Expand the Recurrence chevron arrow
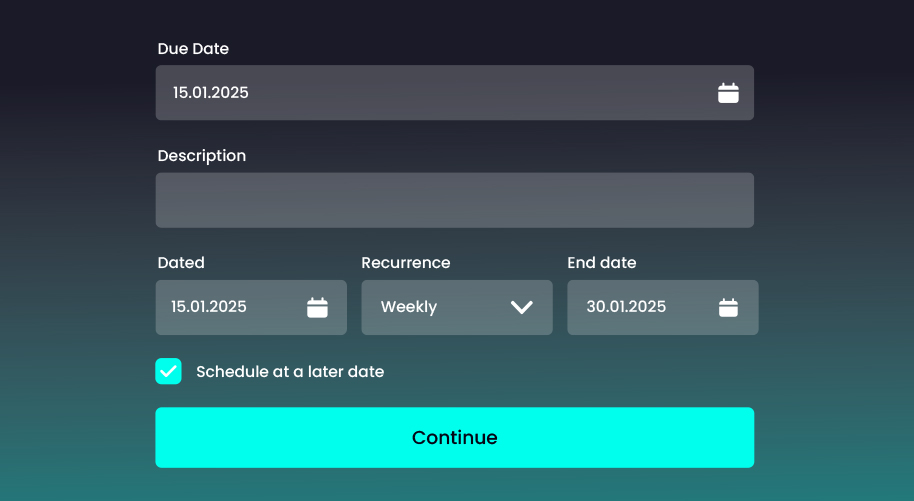This screenshot has width=914, height=501. point(522,307)
